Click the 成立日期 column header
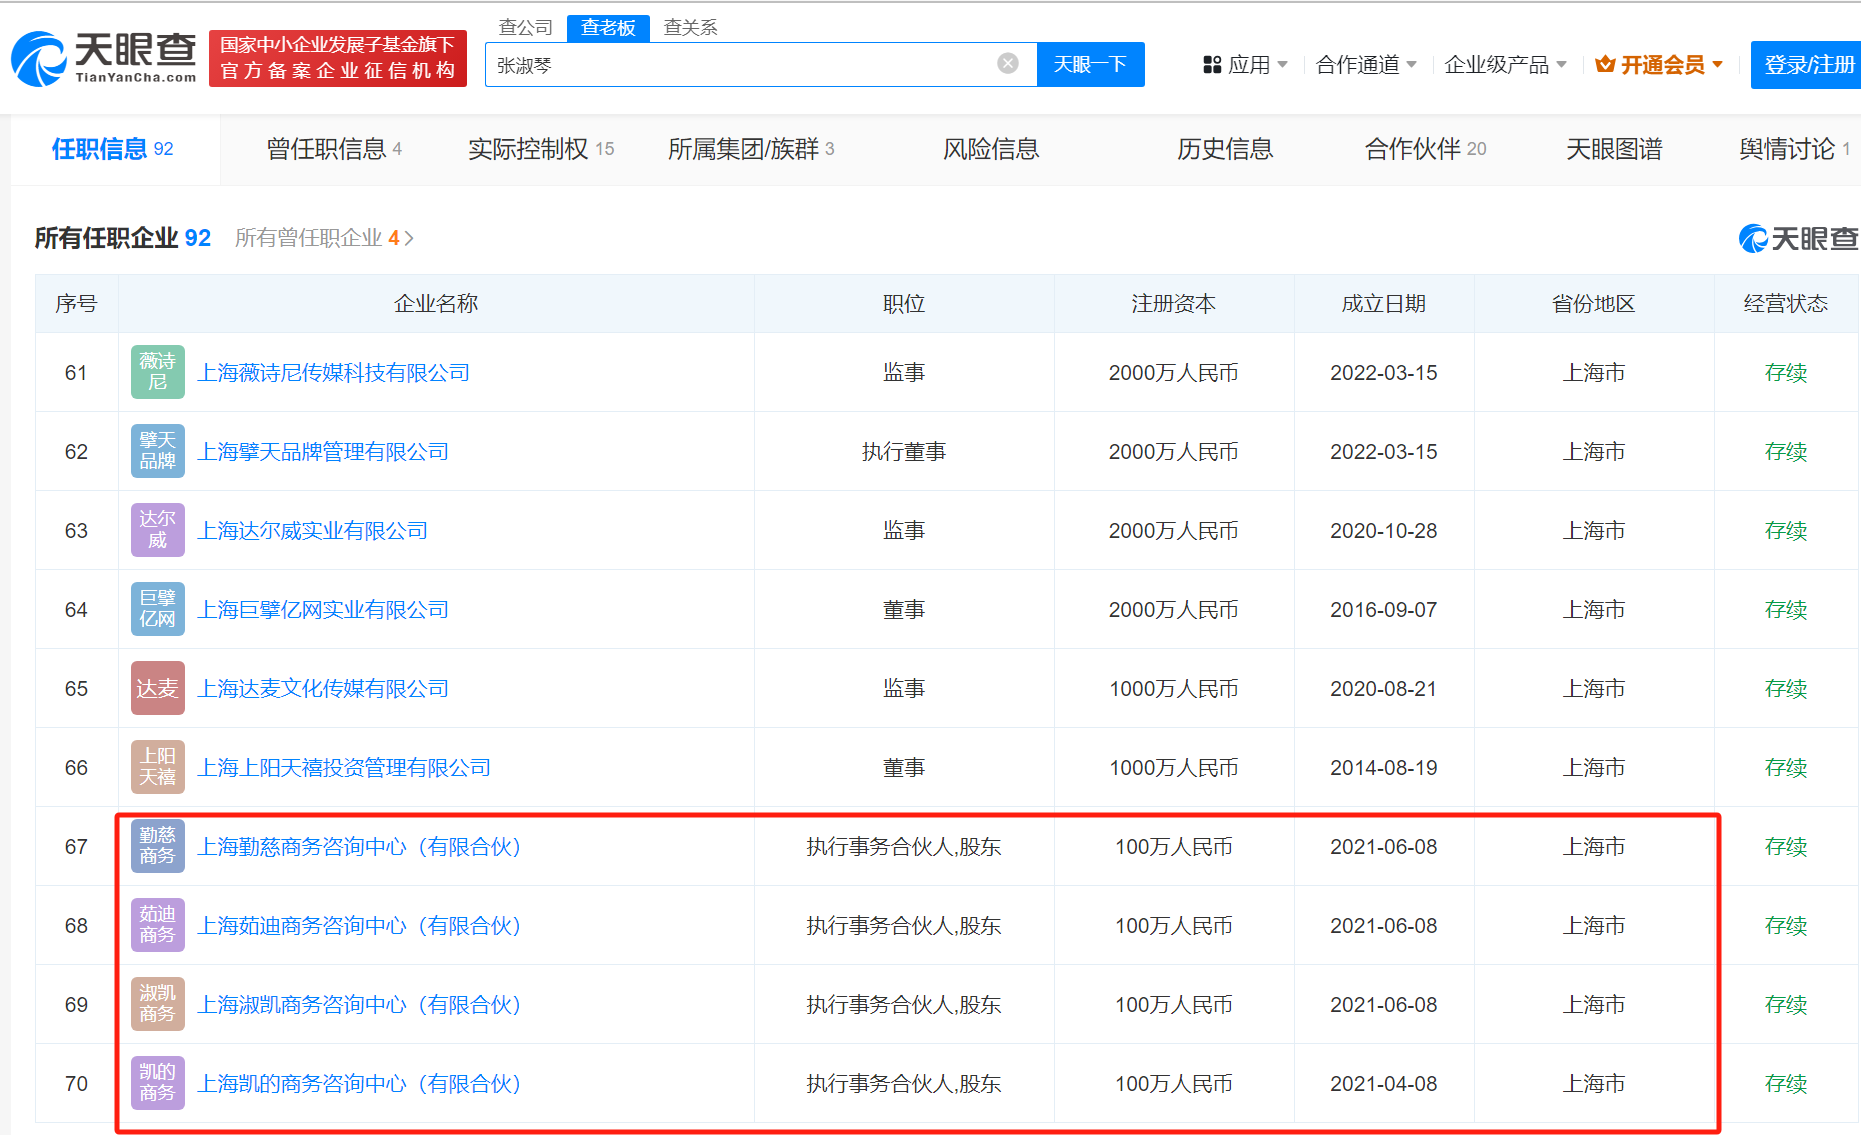Image resolution: width=1861 pixels, height=1135 pixels. coord(1383,303)
